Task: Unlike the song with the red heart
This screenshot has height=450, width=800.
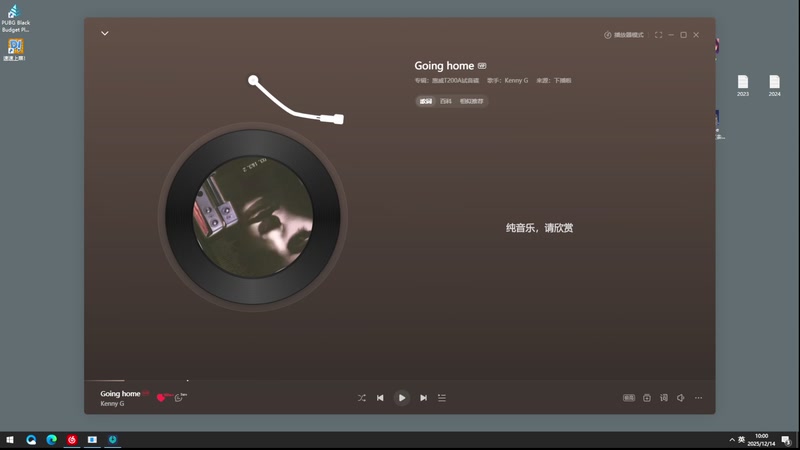Action: point(161,397)
